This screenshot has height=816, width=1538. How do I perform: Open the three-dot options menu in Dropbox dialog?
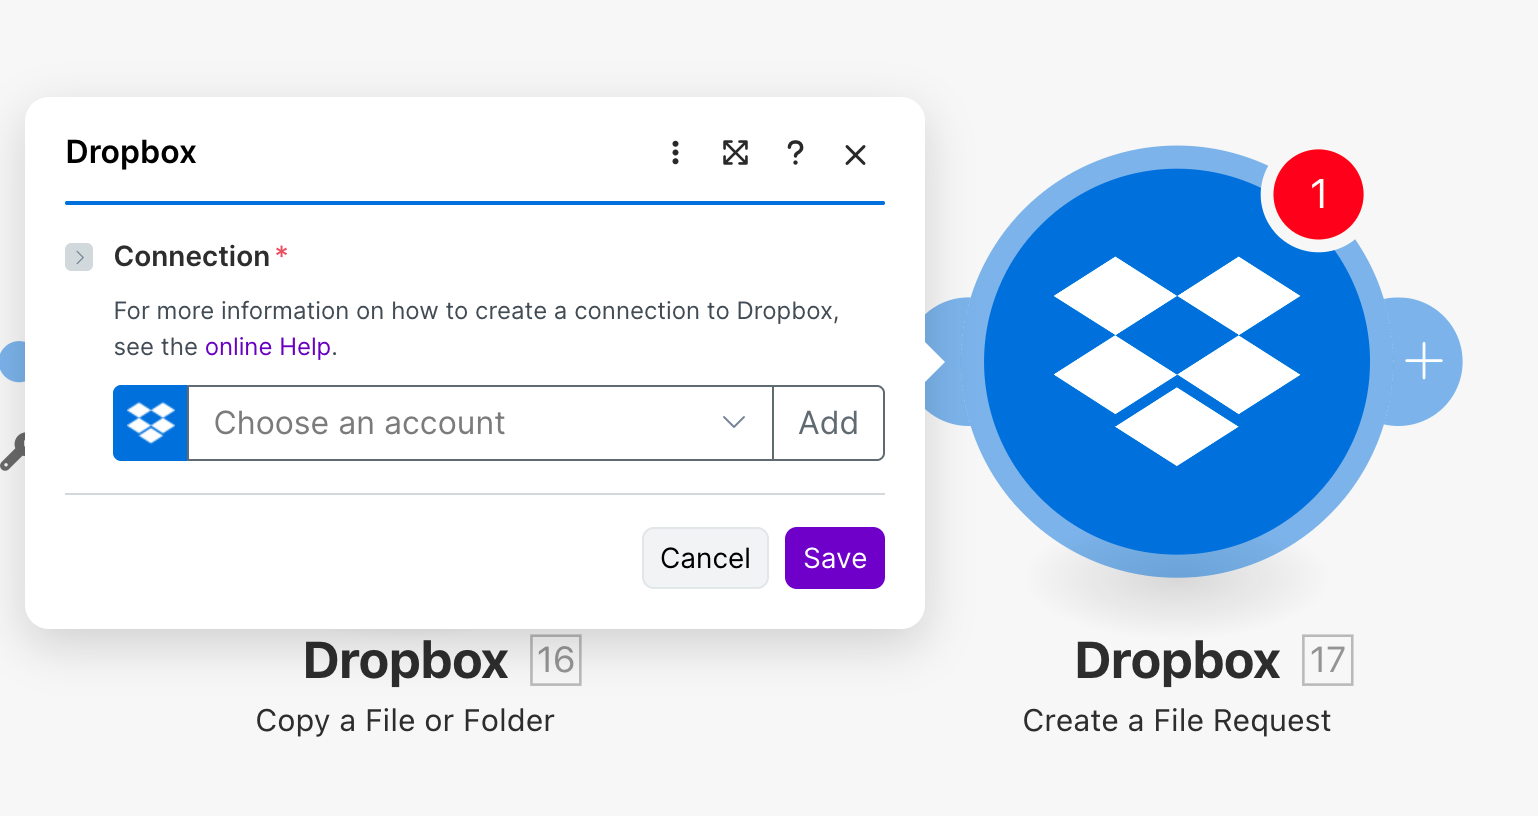point(675,153)
